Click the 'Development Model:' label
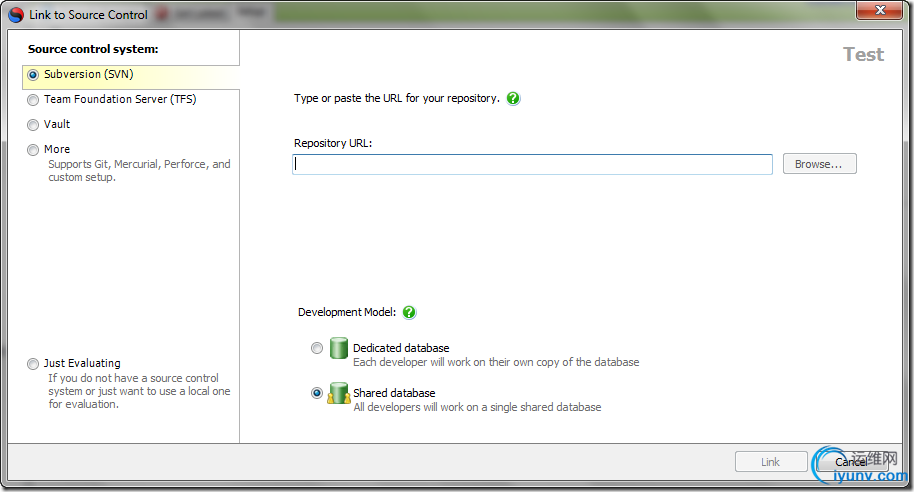The image size is (914, 492). click(347, 312)
